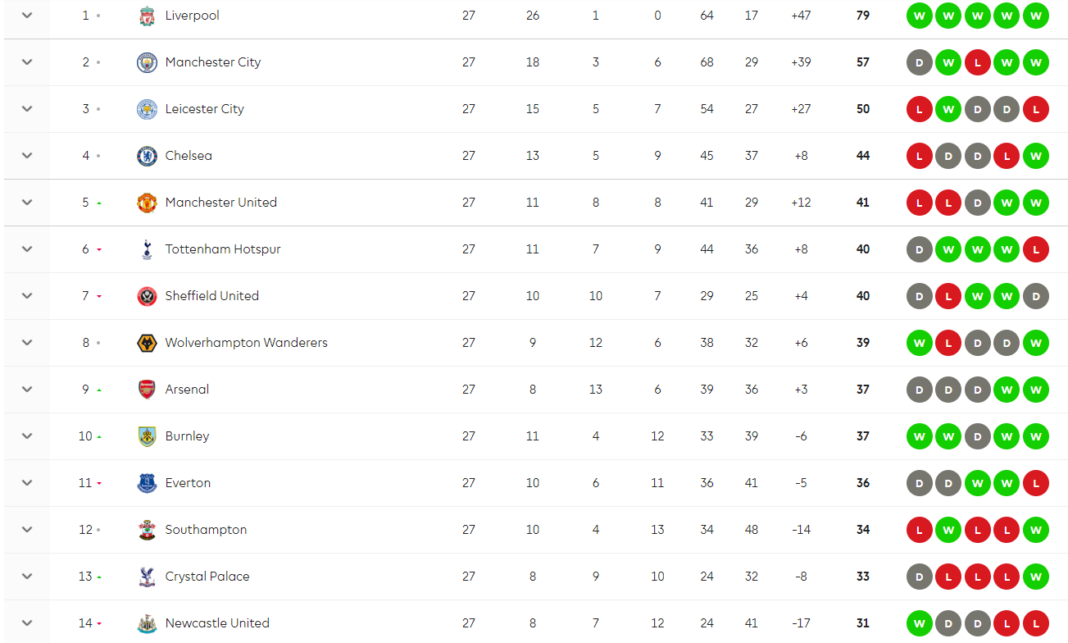This screenshot has height=643, width=1068.
Task: Click Chelsea's points total 44
Action: click(863, 156)
